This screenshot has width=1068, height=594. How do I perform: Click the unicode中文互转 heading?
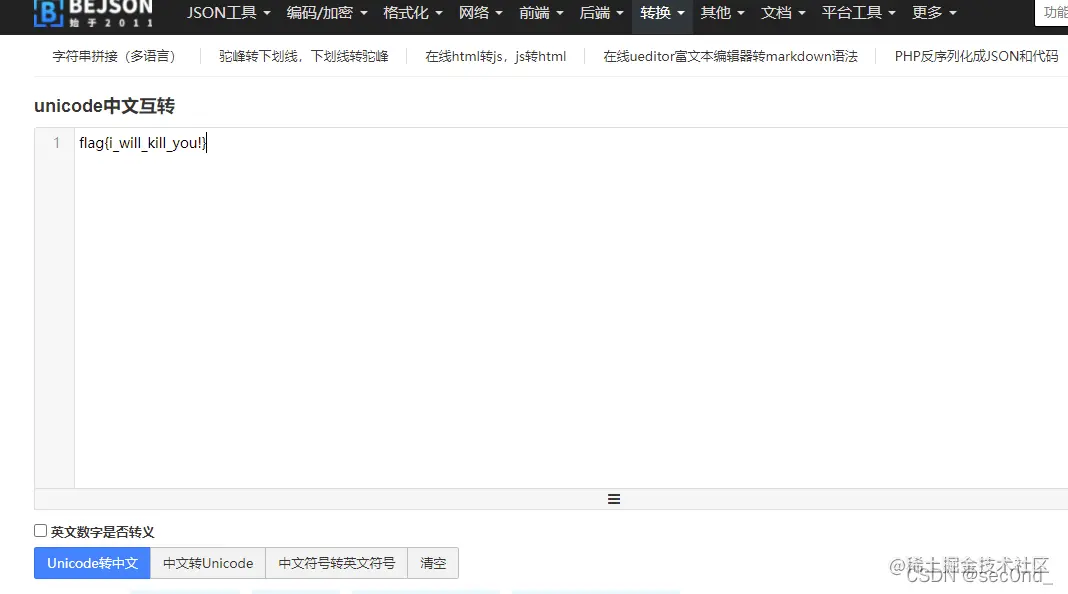point(104,106)
